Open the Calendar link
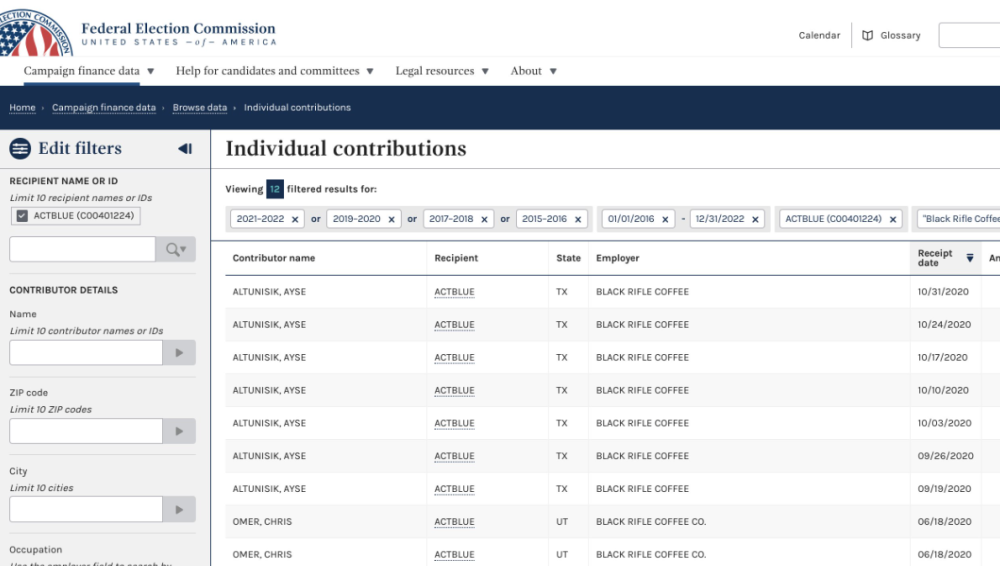Viewport: 1000px width, 566px height. coord(820,36)
